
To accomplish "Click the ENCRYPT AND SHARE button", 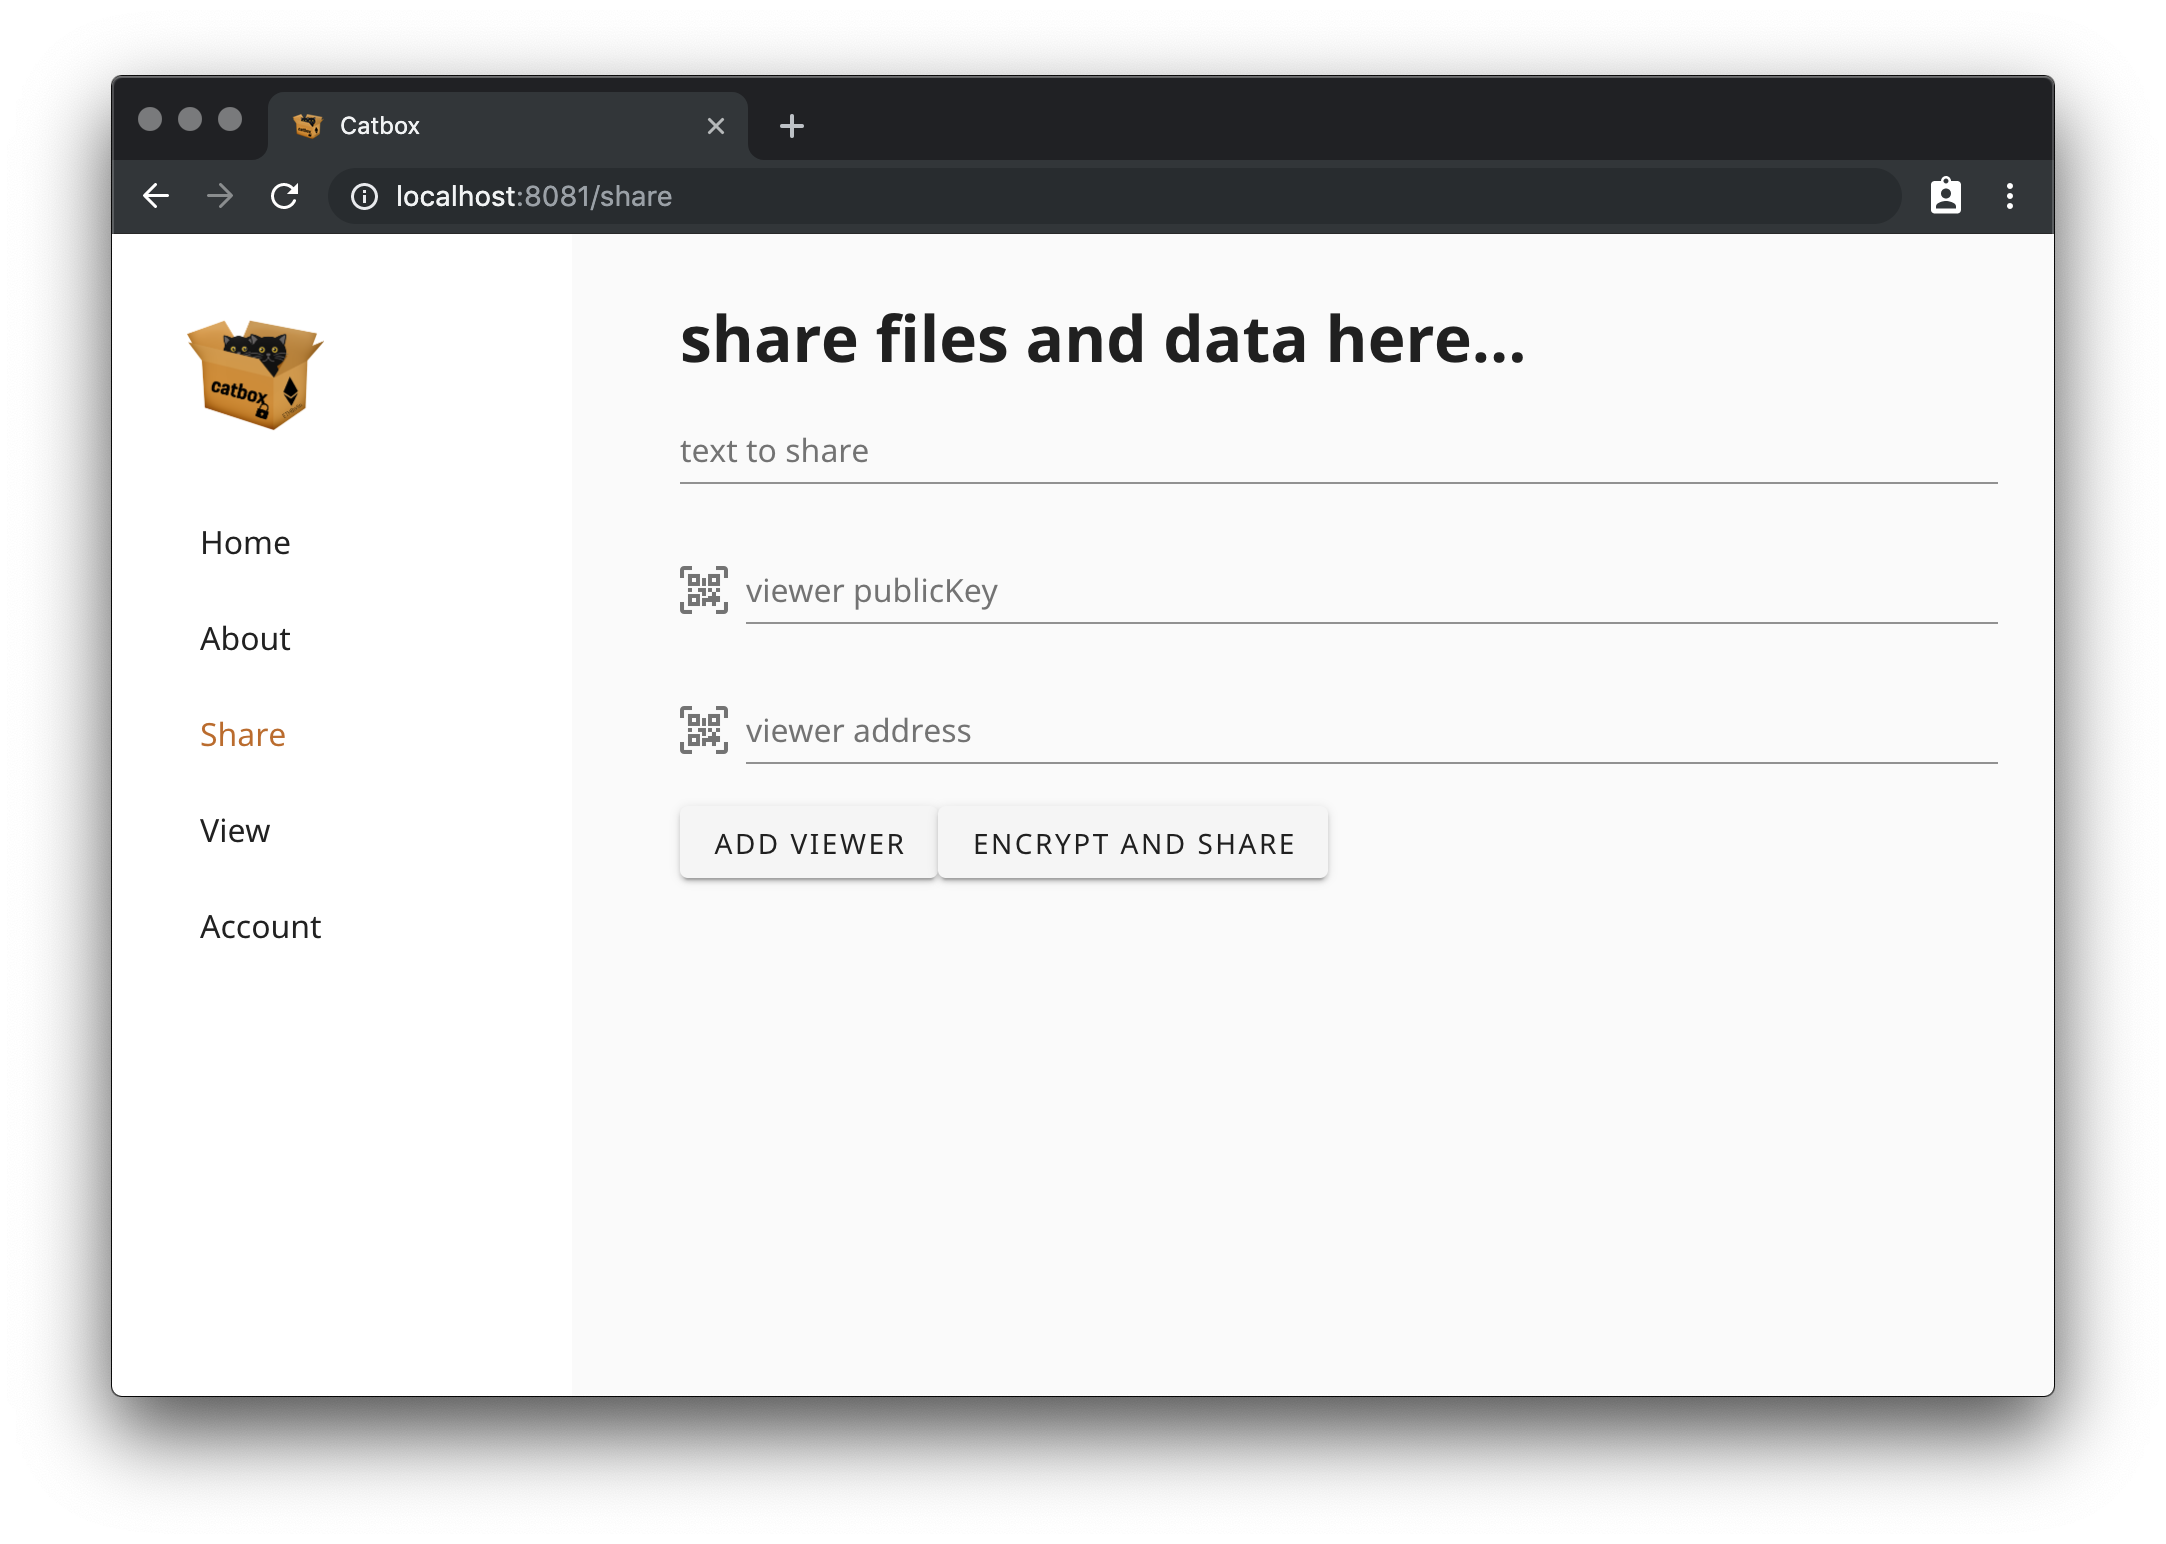I will click(1133, 843).
